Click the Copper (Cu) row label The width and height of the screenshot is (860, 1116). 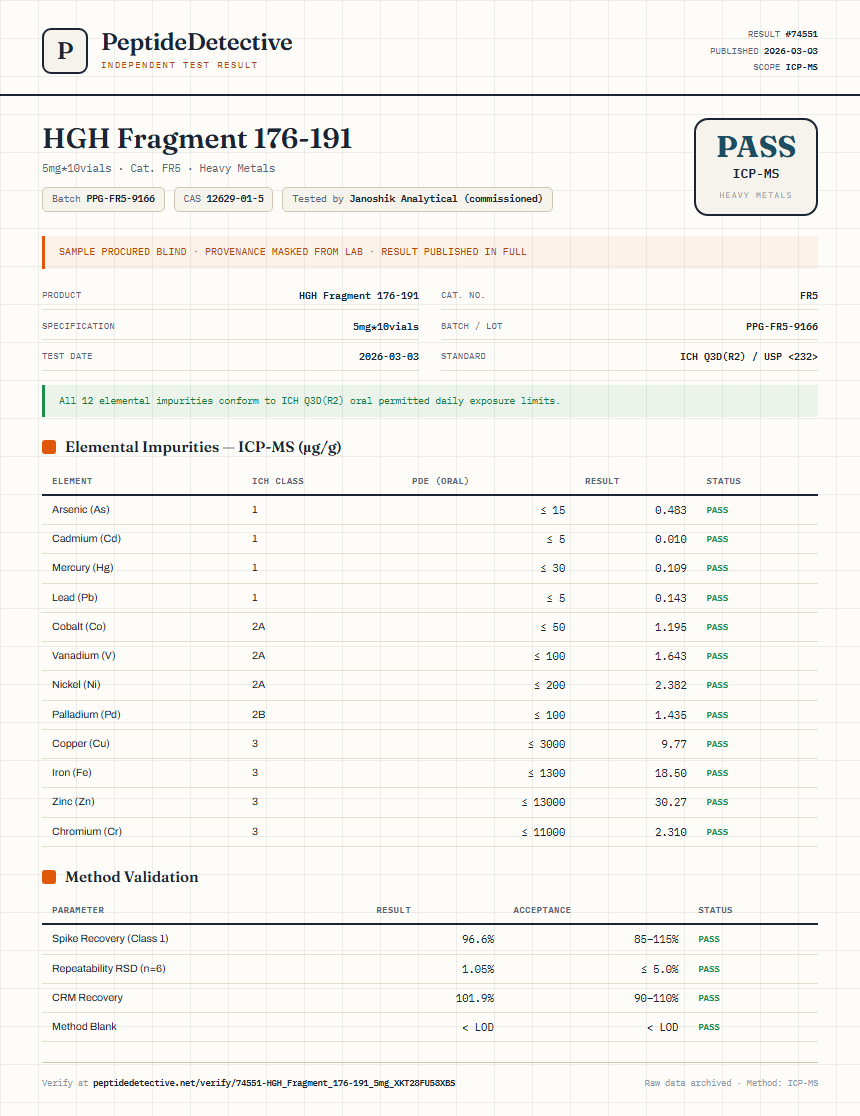(x=80, y=744)
